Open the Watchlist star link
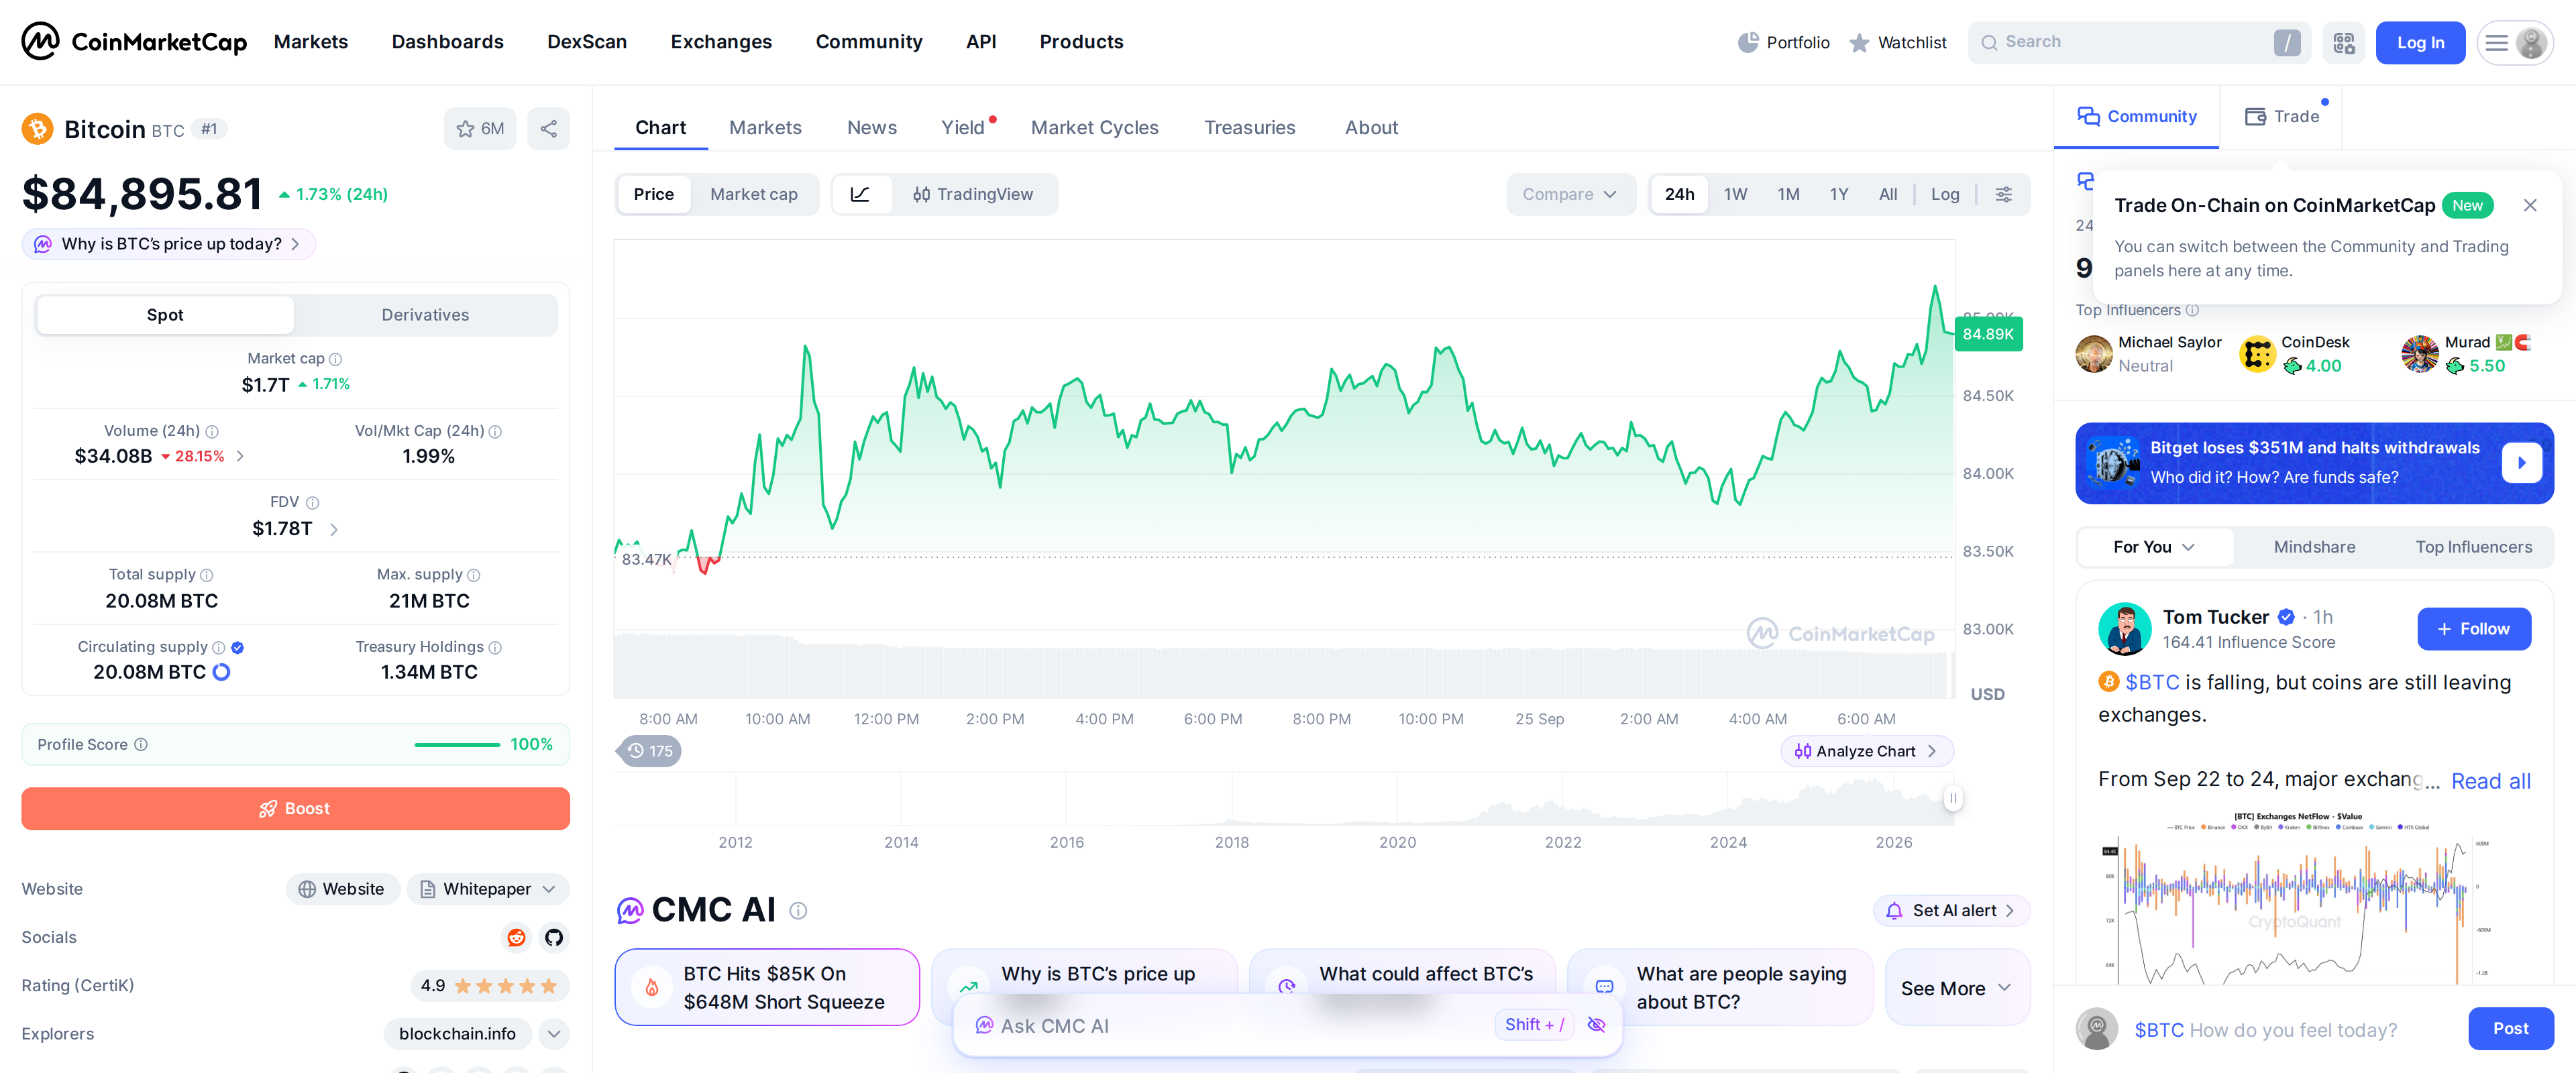 click(x=1897, y=42)
